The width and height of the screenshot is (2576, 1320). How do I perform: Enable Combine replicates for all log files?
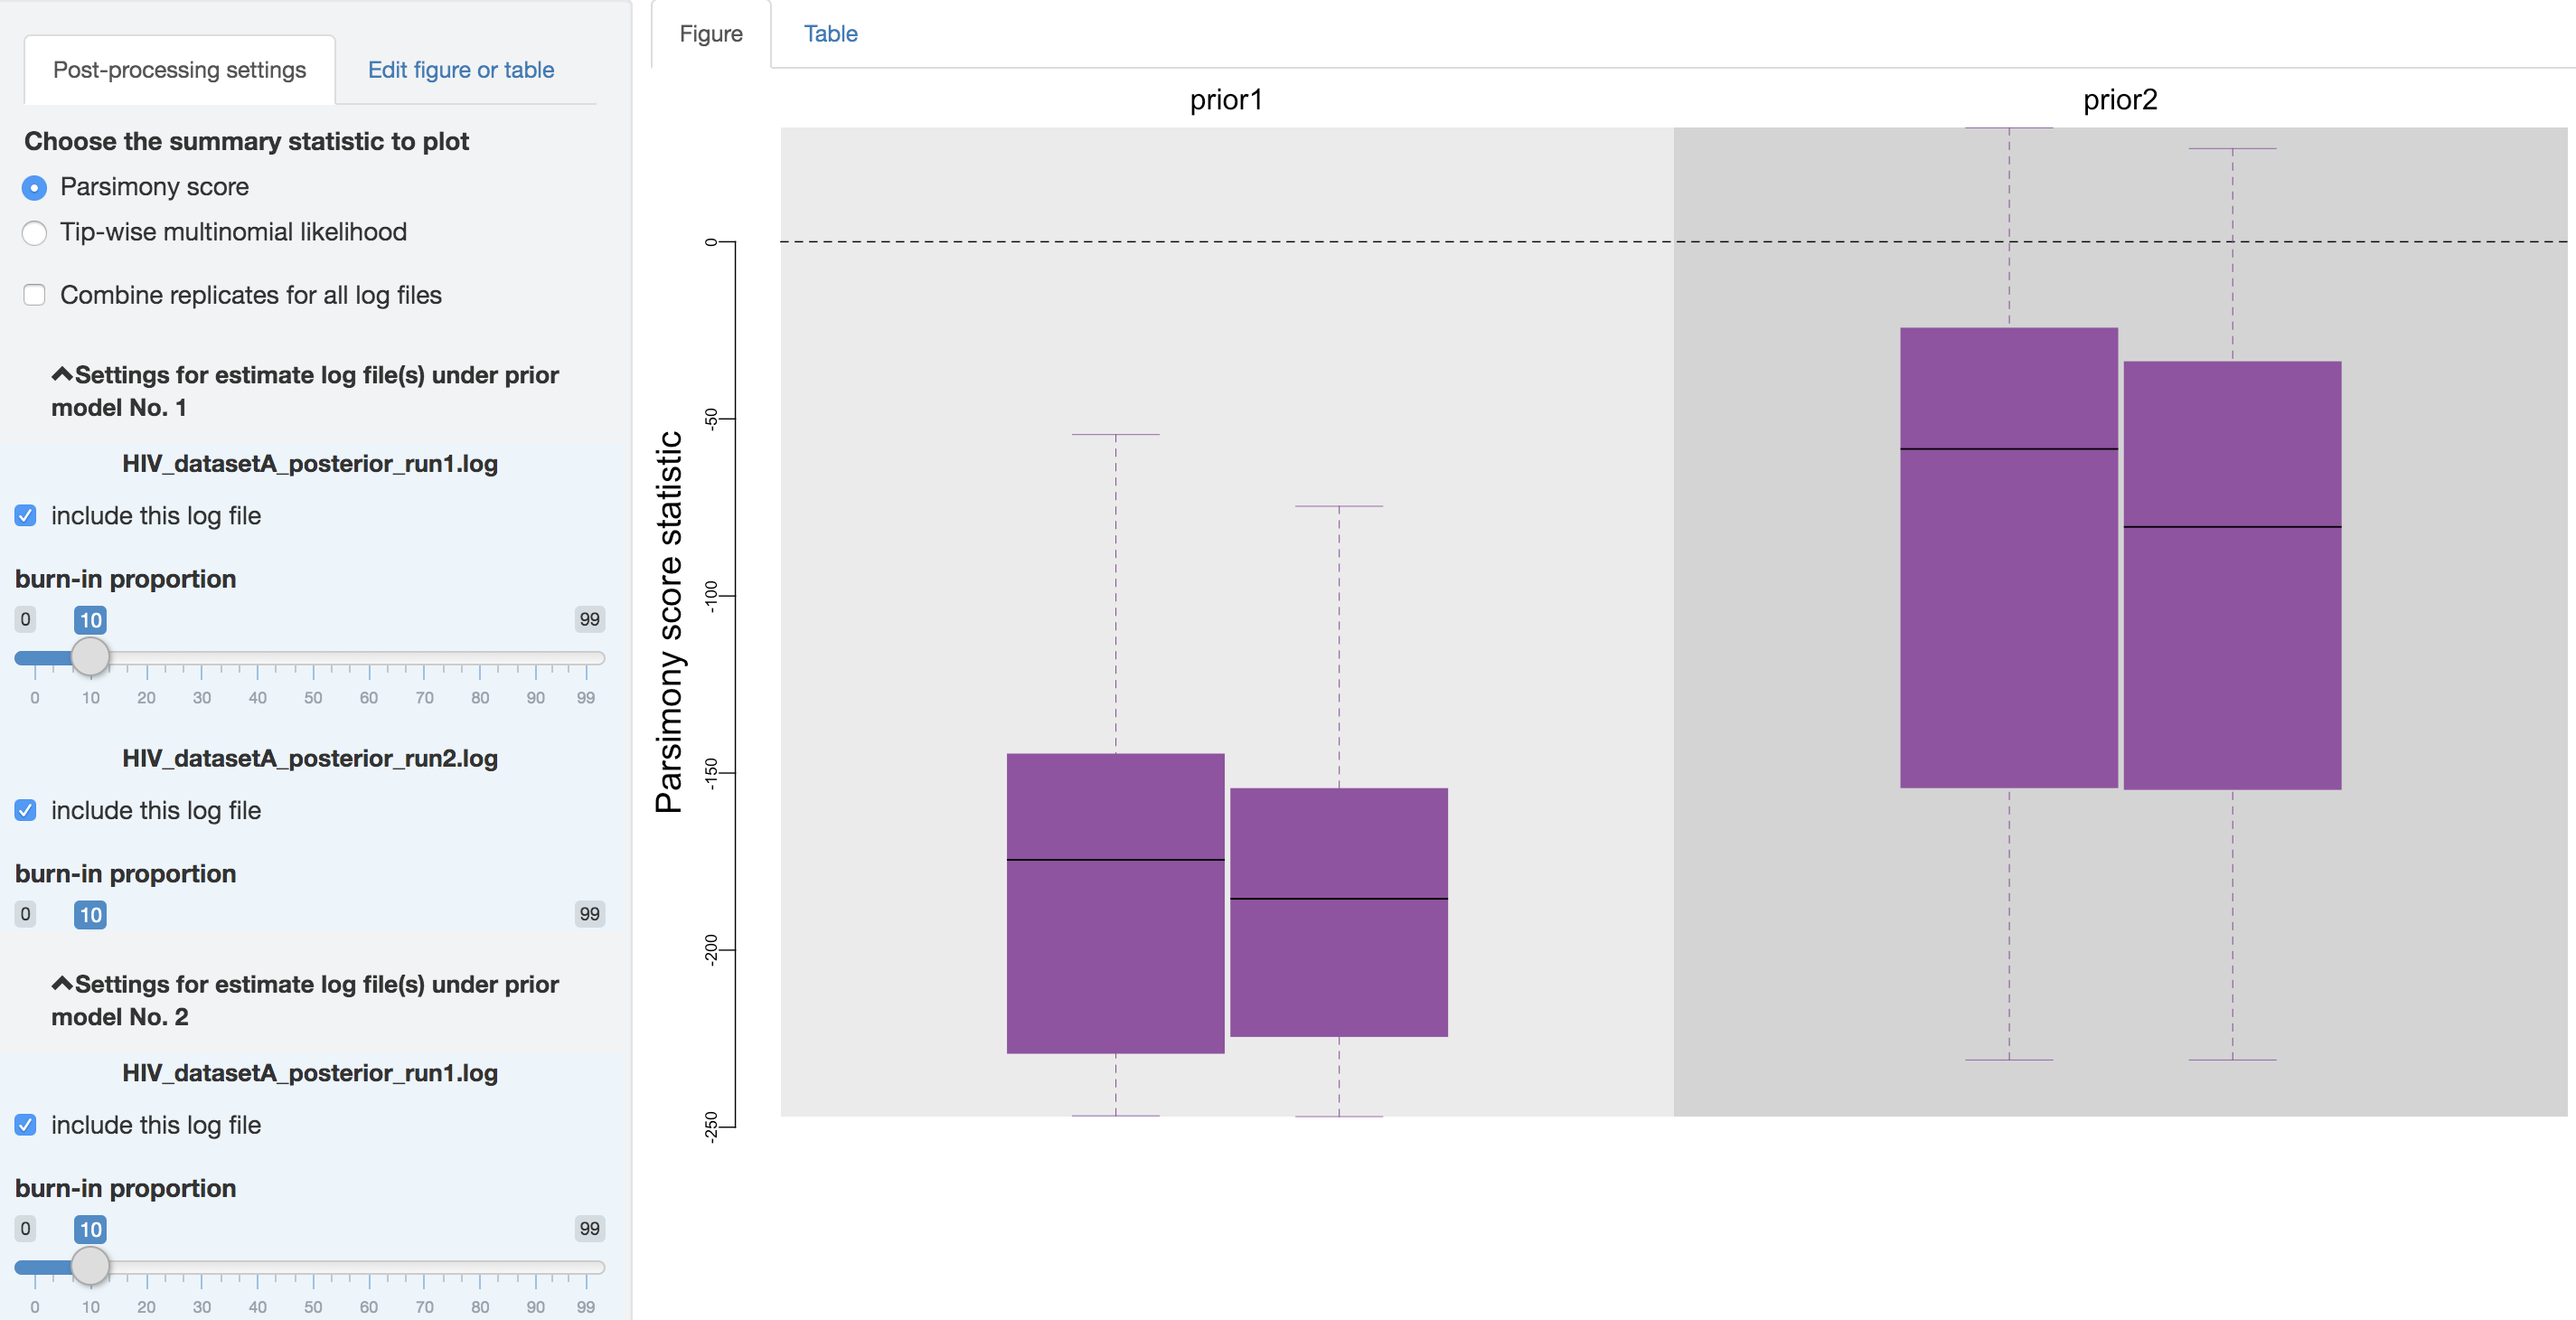click(x=34, y=295)
